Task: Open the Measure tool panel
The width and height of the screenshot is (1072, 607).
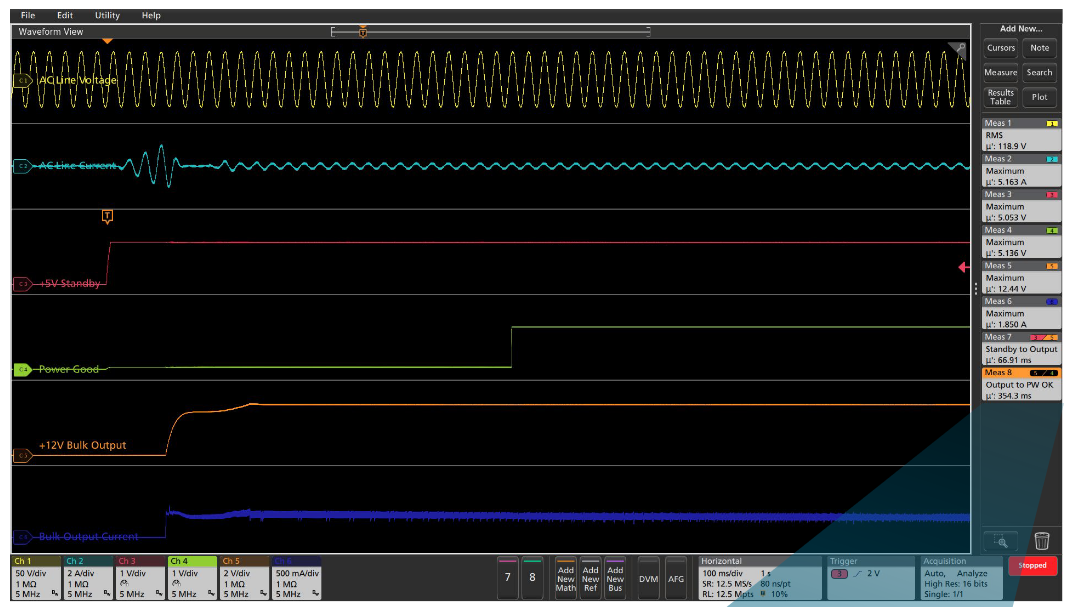Action: pos(1000,72)
